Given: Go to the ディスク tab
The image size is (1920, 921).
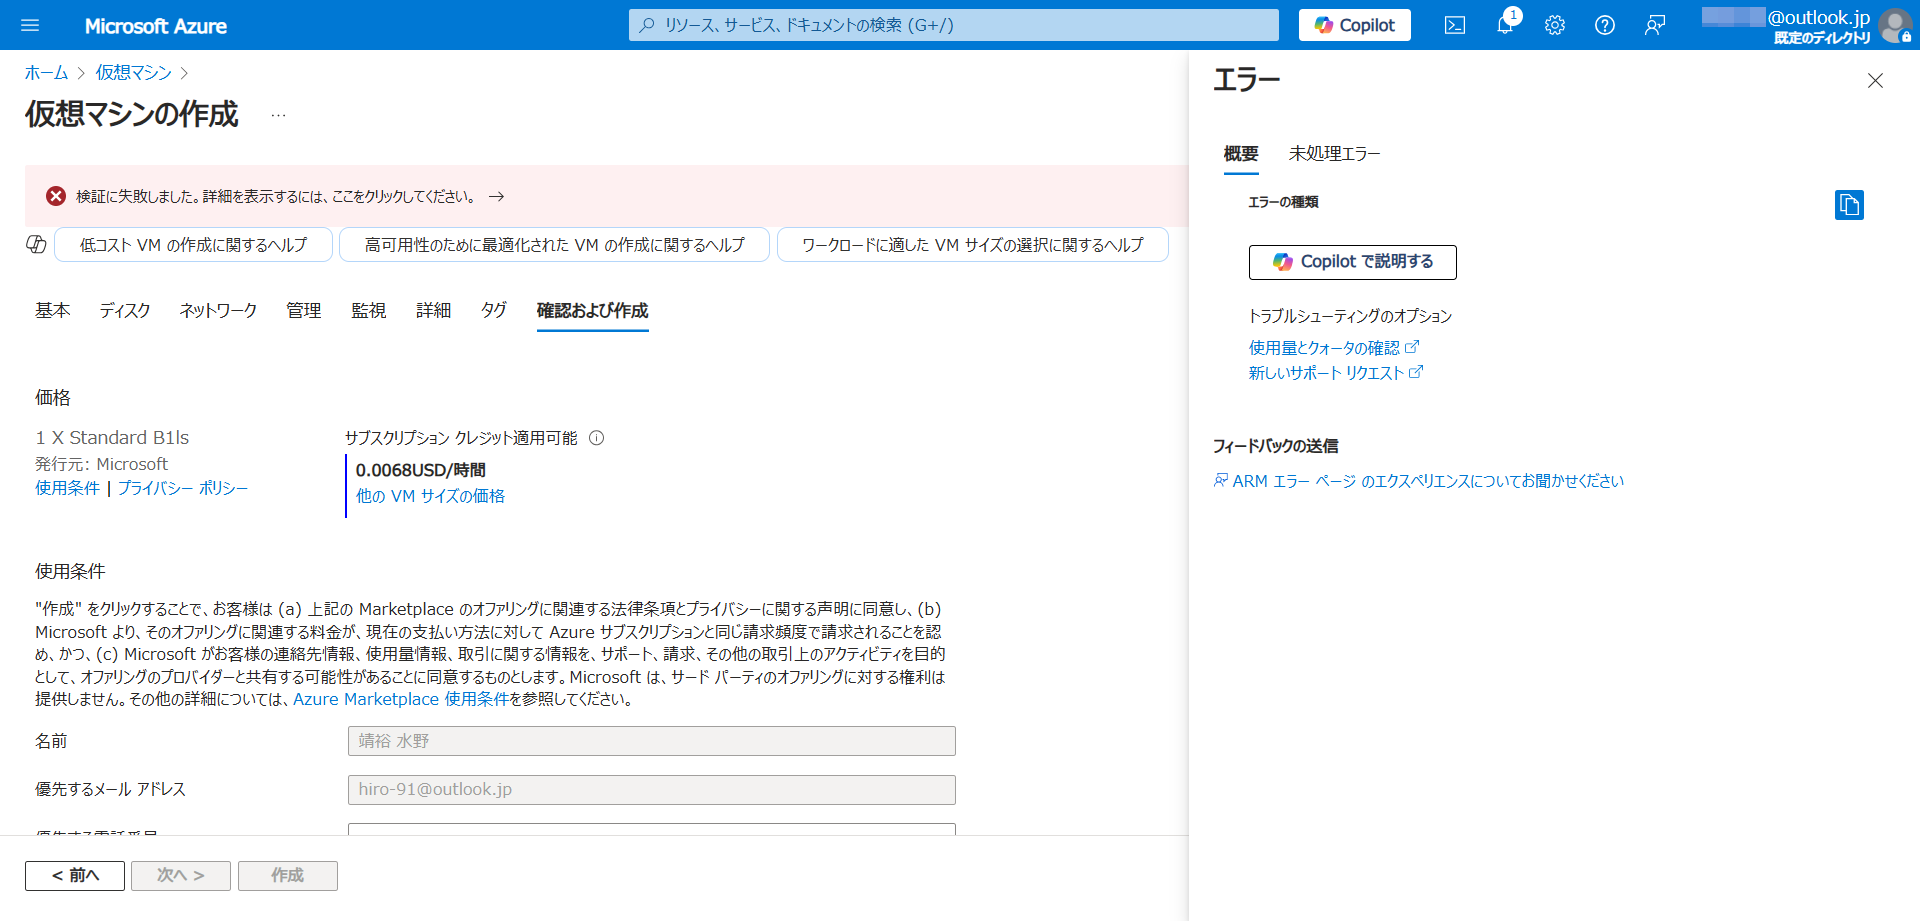Looking at the screenshot, I should coord(125,311).
